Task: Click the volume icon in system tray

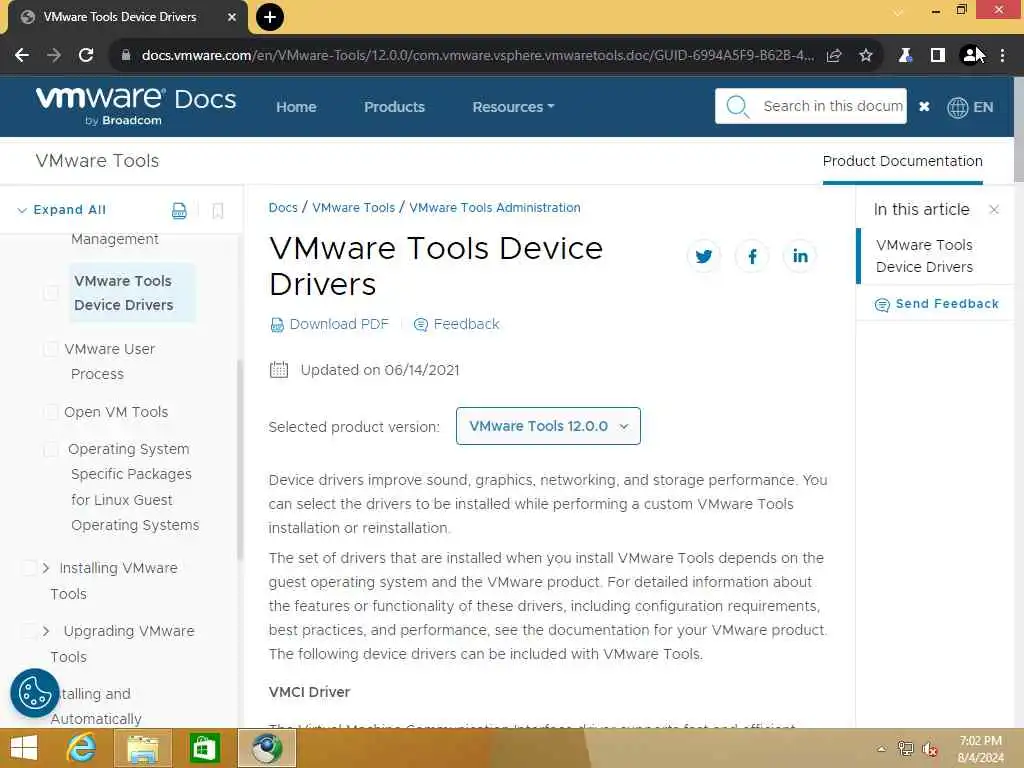Action: coord(930,749)
